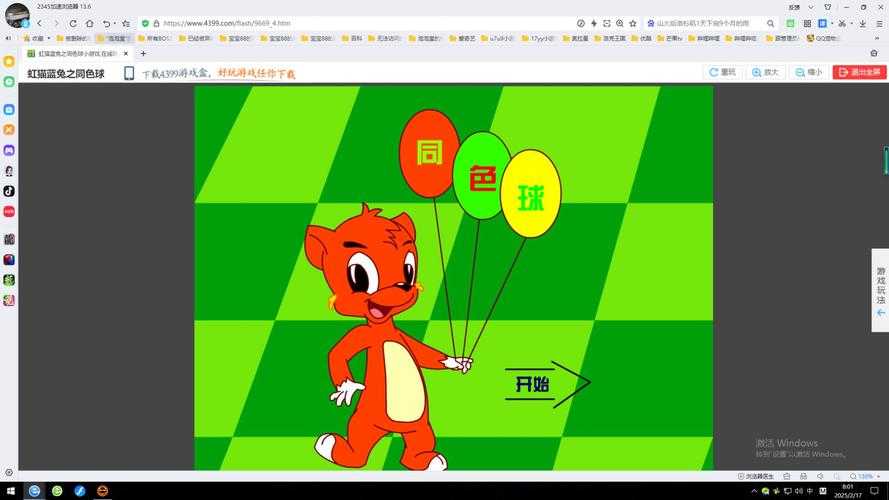Click the 2345 browser taskbar icon

[35, 491]
